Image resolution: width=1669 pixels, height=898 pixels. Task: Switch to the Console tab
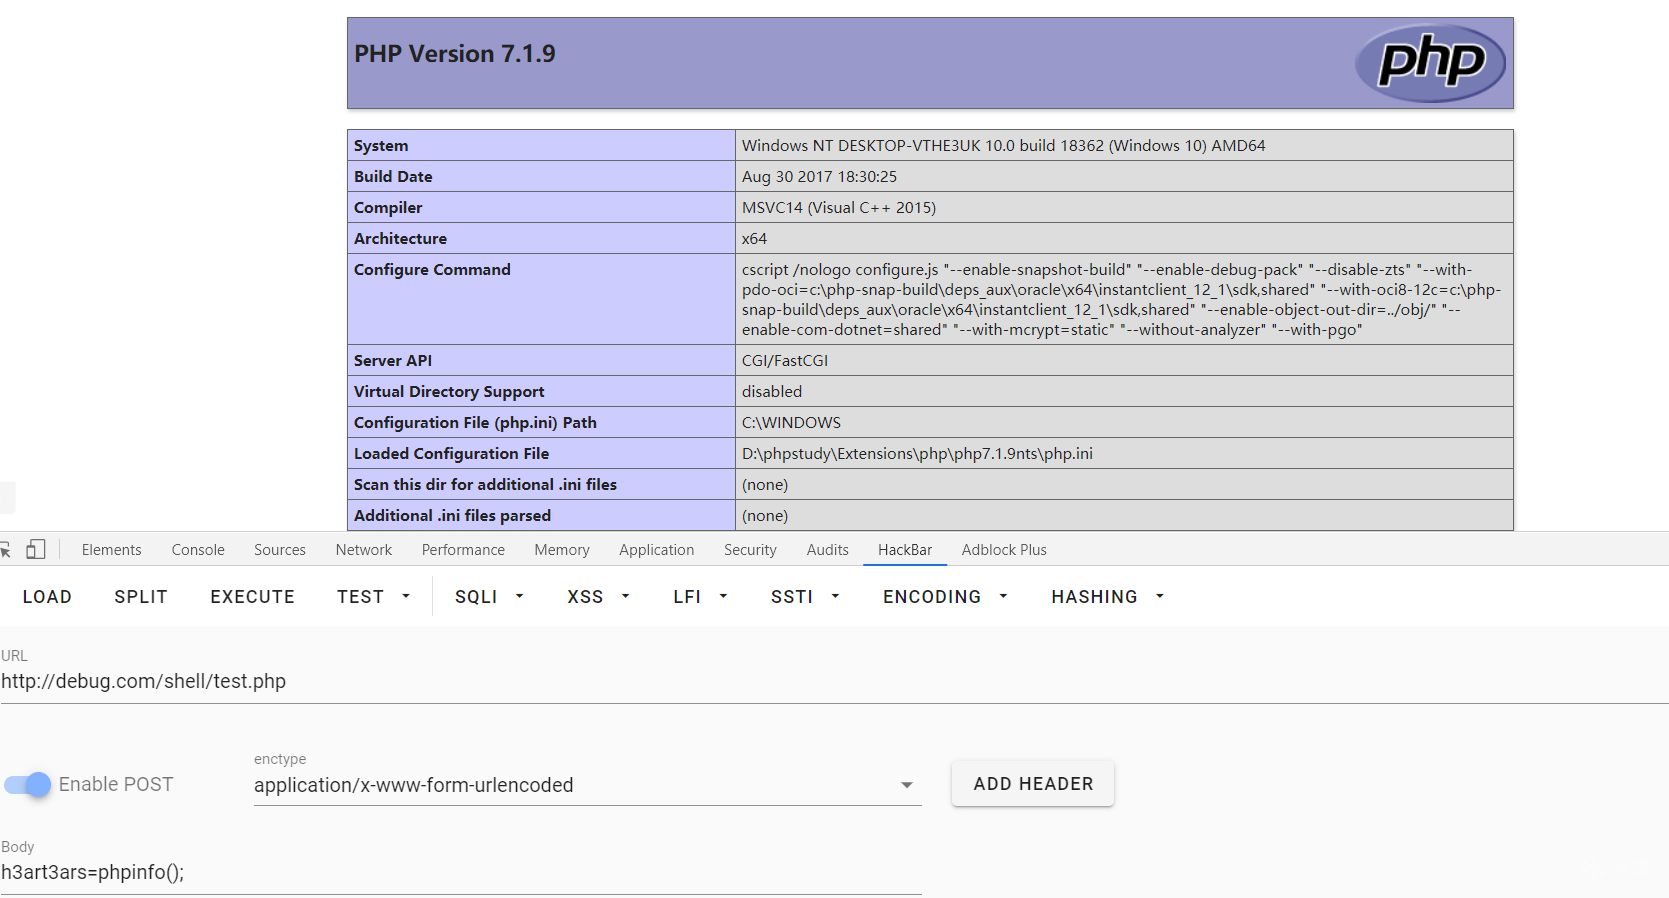198,550
